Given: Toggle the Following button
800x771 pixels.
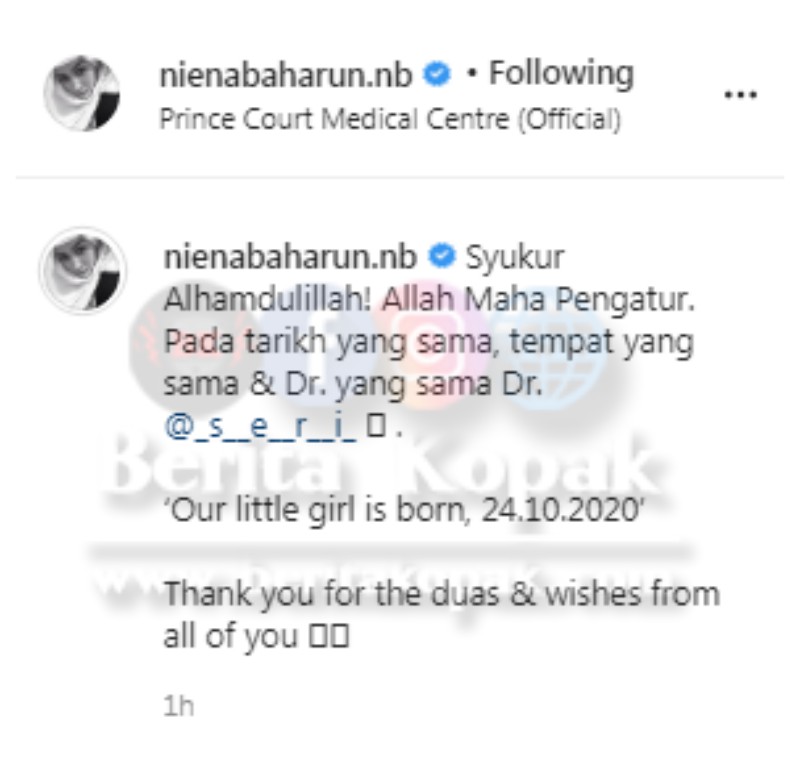Looking at the screenshot, I should tap(561, 74).
